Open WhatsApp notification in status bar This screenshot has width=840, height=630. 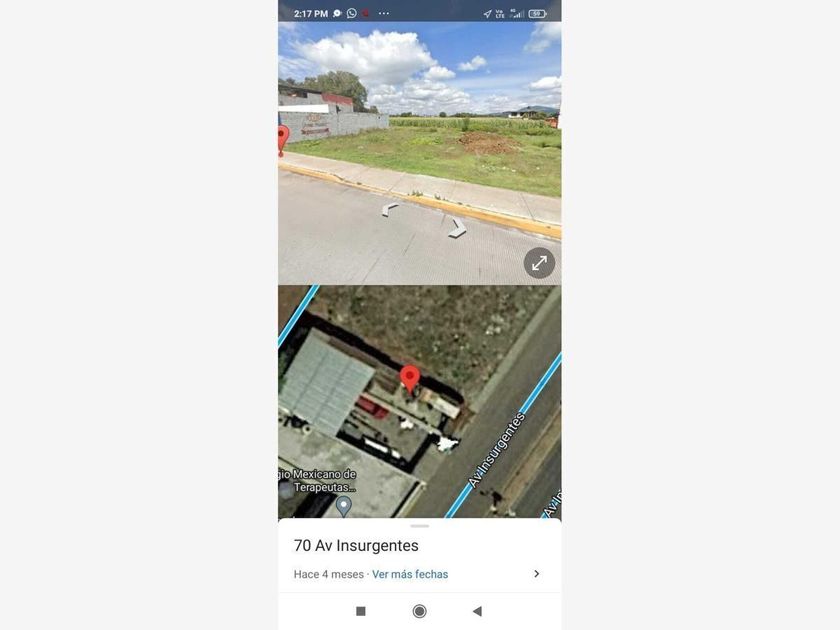point(351,13)
